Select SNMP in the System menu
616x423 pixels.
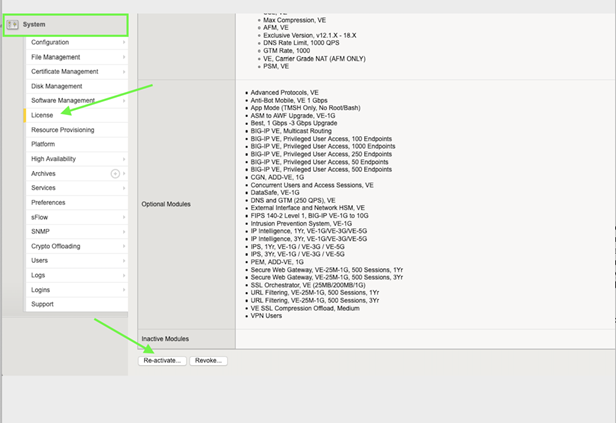pyautogui.click(x=77, y=231)
